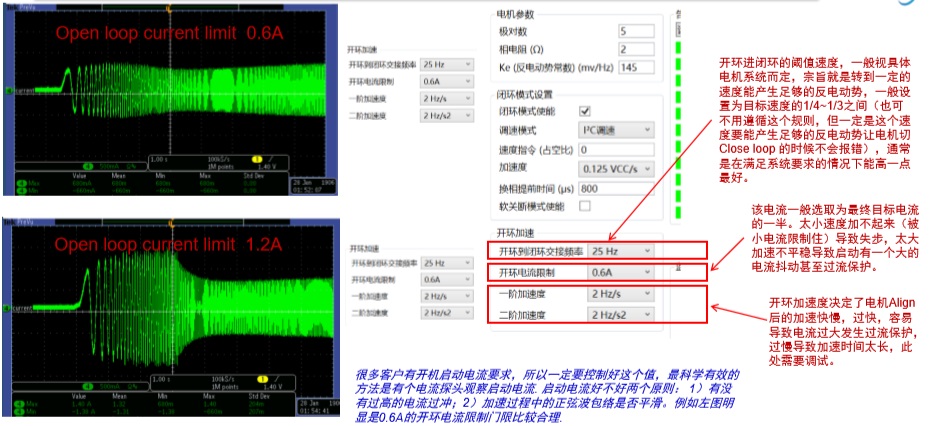Viewport: 932px width, 426px height.
Task: Open the red-boxed 开环电流限制 0.6A dropdown
Action: click(x=621, y=272)
